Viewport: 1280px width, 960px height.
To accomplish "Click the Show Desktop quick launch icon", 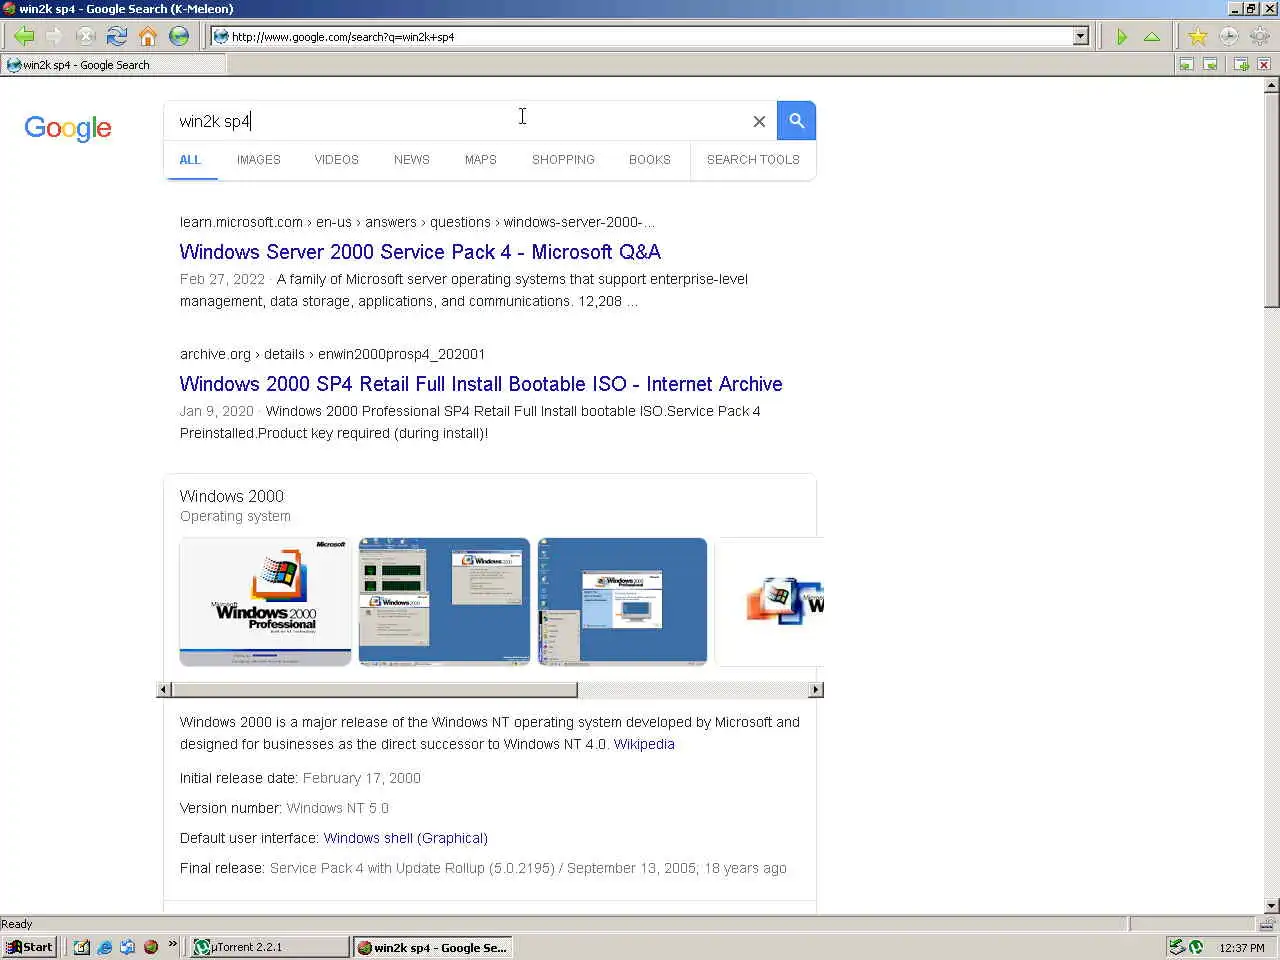I will (x=81, y=947).
